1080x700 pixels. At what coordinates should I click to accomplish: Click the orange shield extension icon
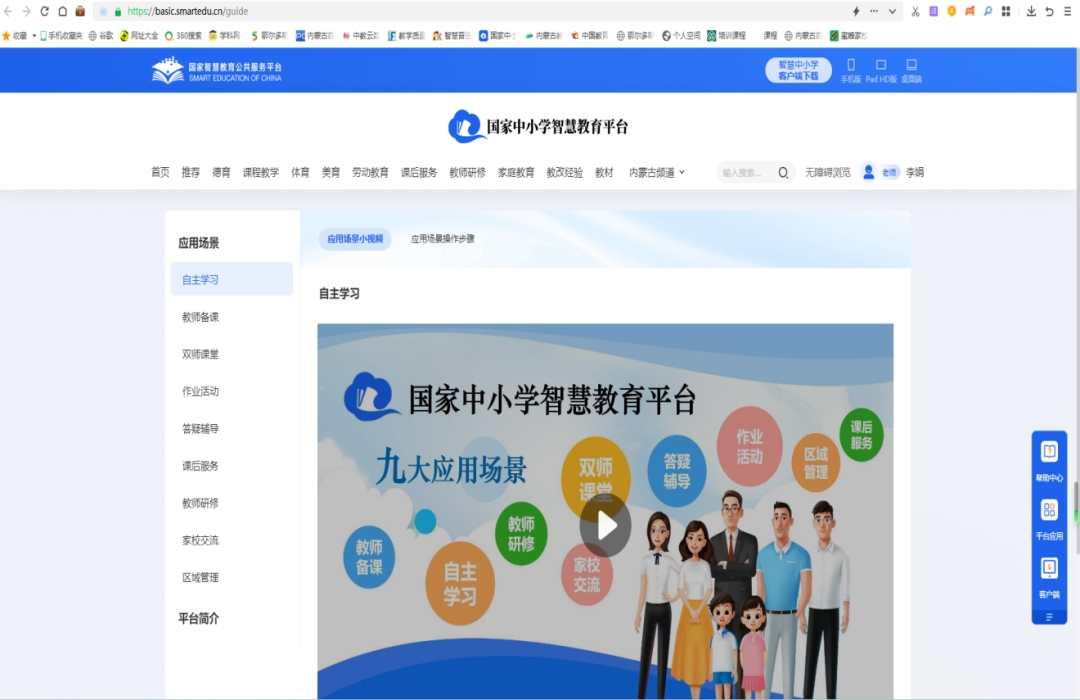(x=951, y=11)
